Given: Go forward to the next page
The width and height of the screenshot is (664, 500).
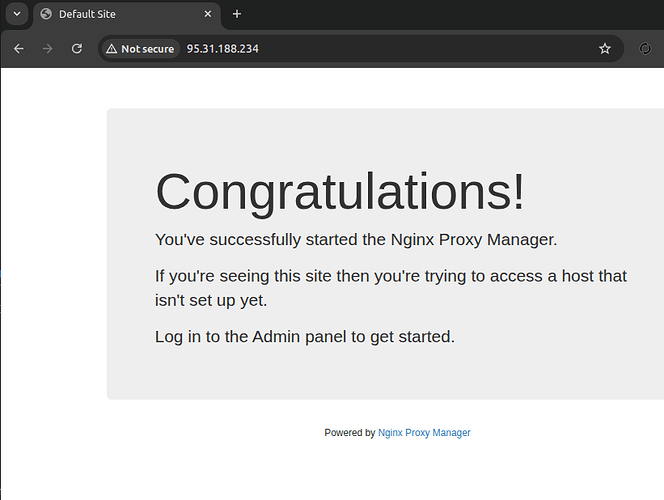Looking at the screenshot, I should click(47, 48).
